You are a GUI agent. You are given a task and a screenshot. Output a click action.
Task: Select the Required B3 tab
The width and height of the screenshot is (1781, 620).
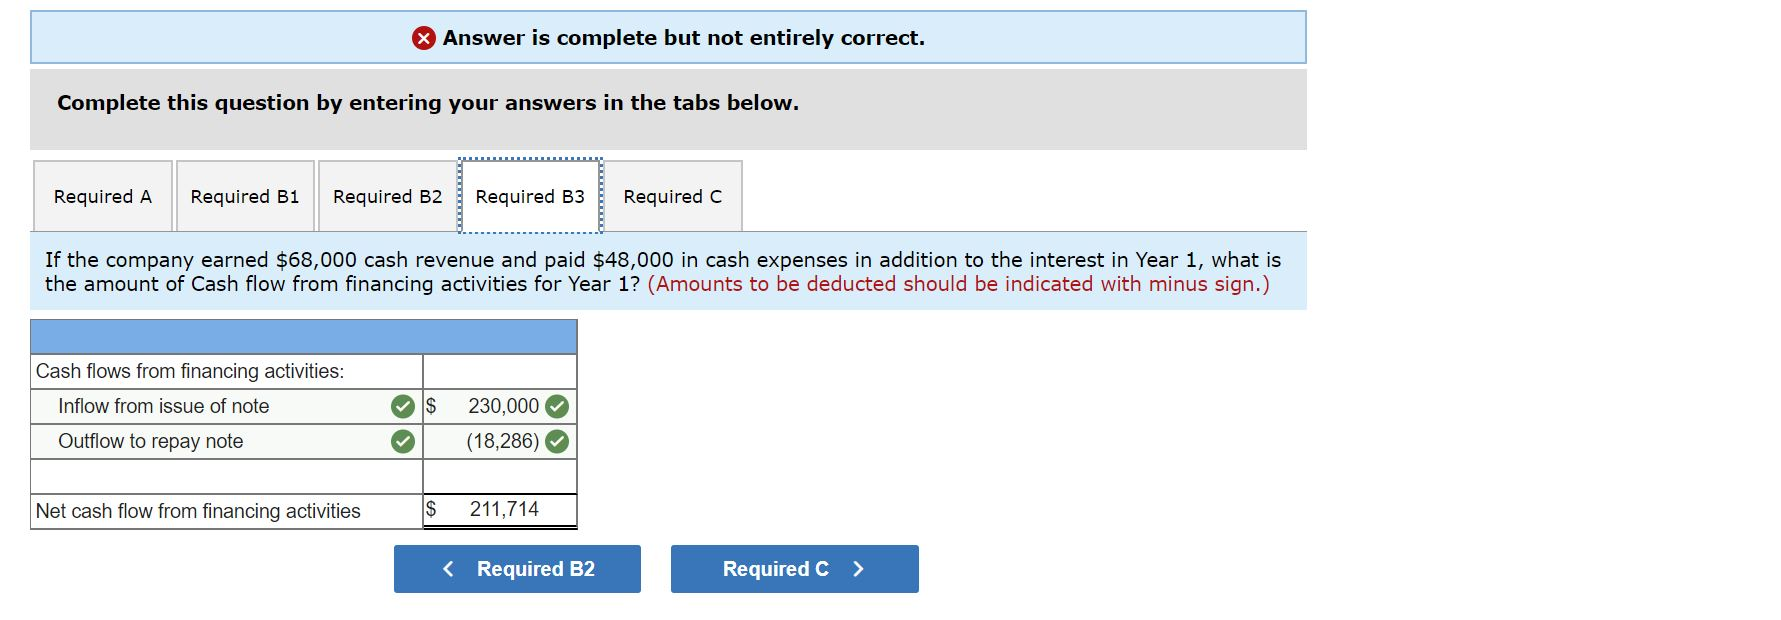pyautogui.click(x=530, y=196)
